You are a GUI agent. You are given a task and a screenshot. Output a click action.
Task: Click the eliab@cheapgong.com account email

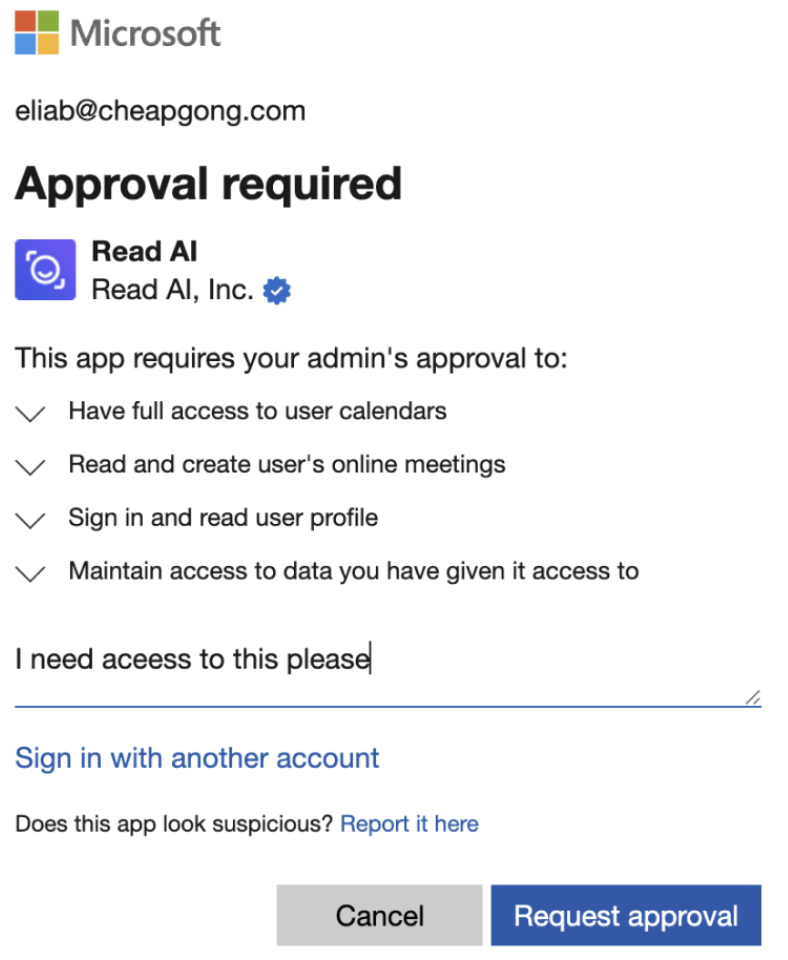point(160,111)
